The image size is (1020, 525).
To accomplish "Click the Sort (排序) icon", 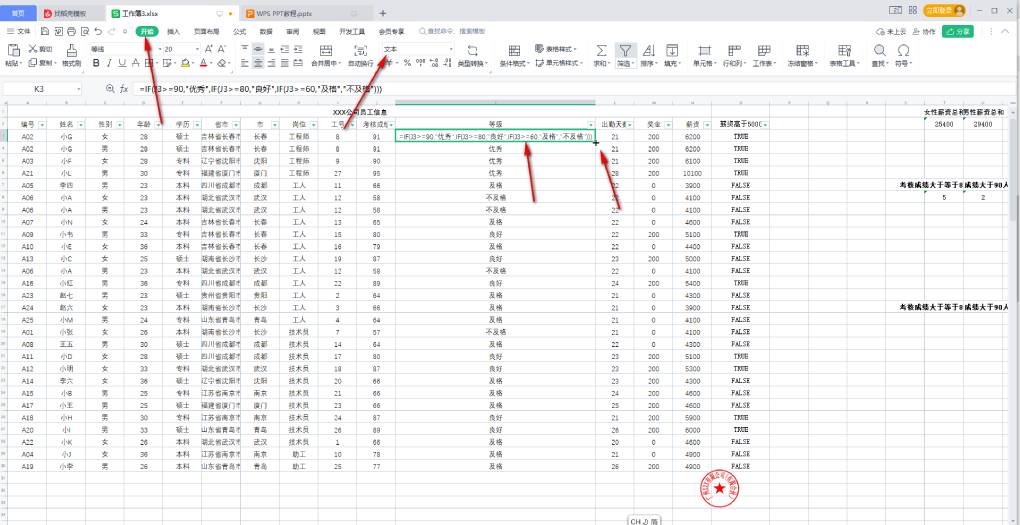I will [648, 50].
